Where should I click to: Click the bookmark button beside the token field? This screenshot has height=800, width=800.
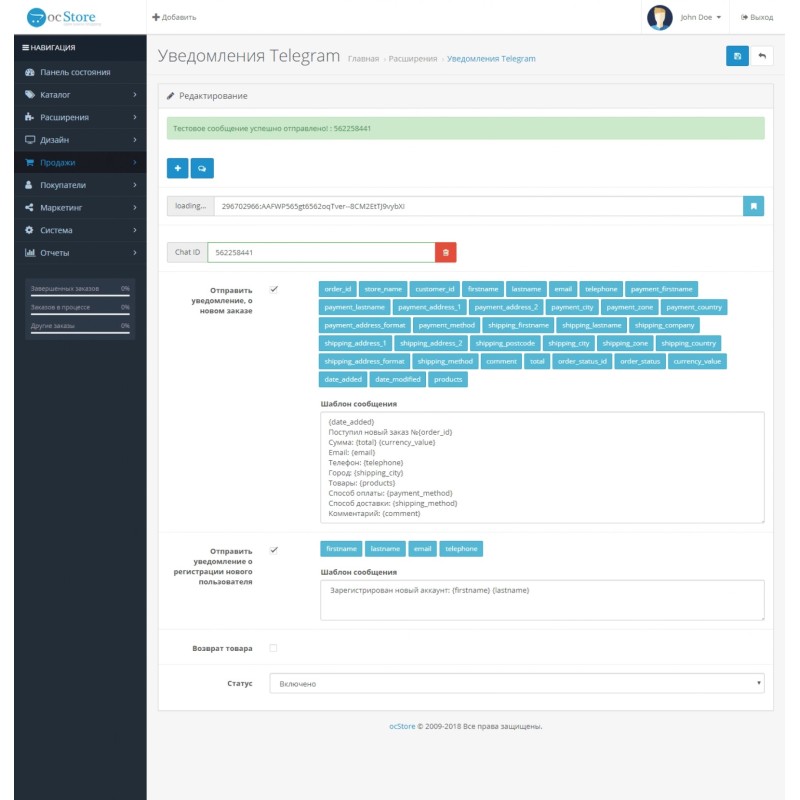coord(754,206)
